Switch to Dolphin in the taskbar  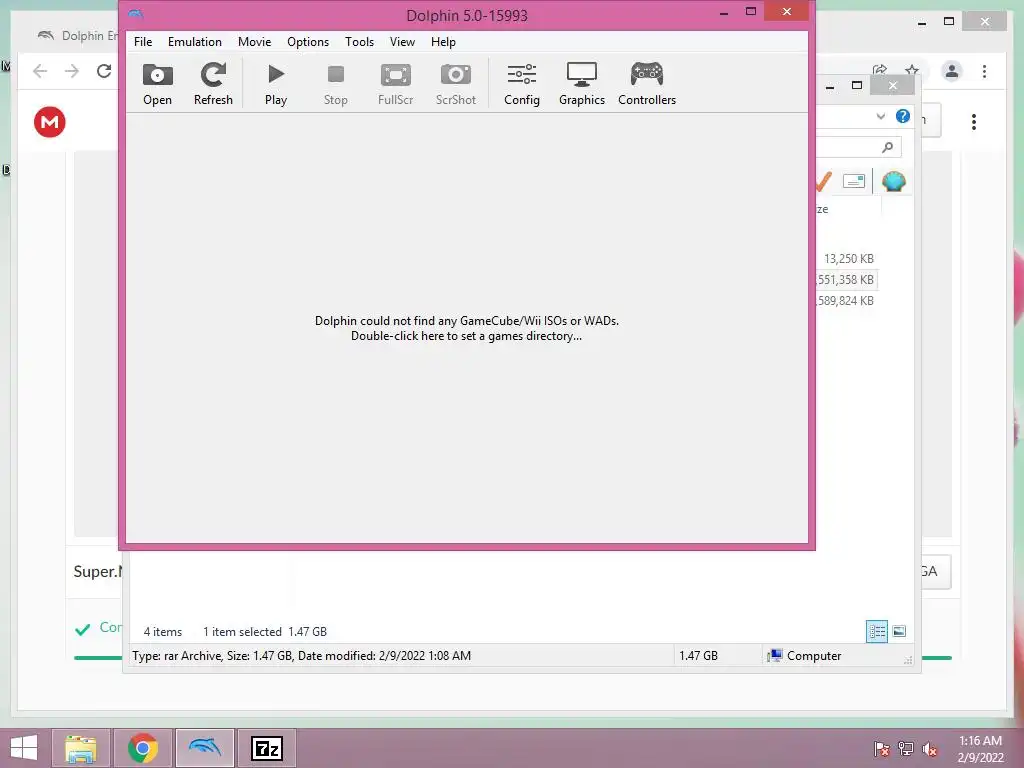[204, 748]
